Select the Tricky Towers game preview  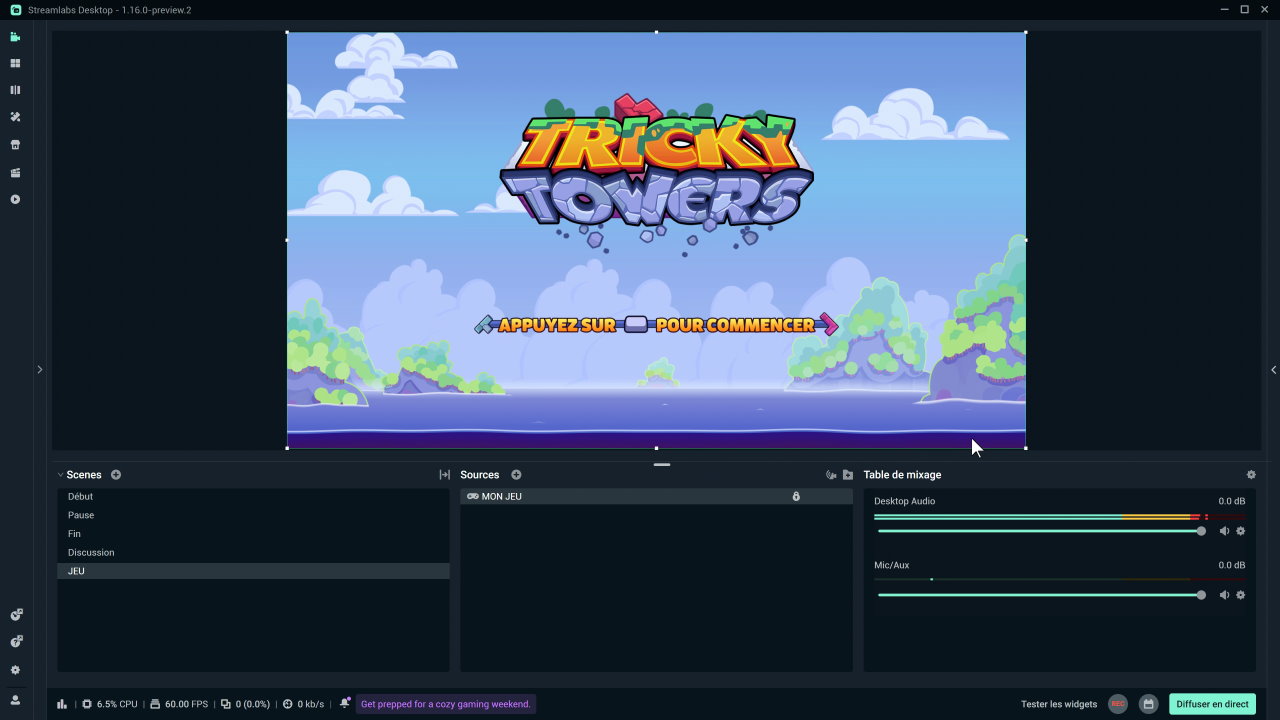point(656,240)
